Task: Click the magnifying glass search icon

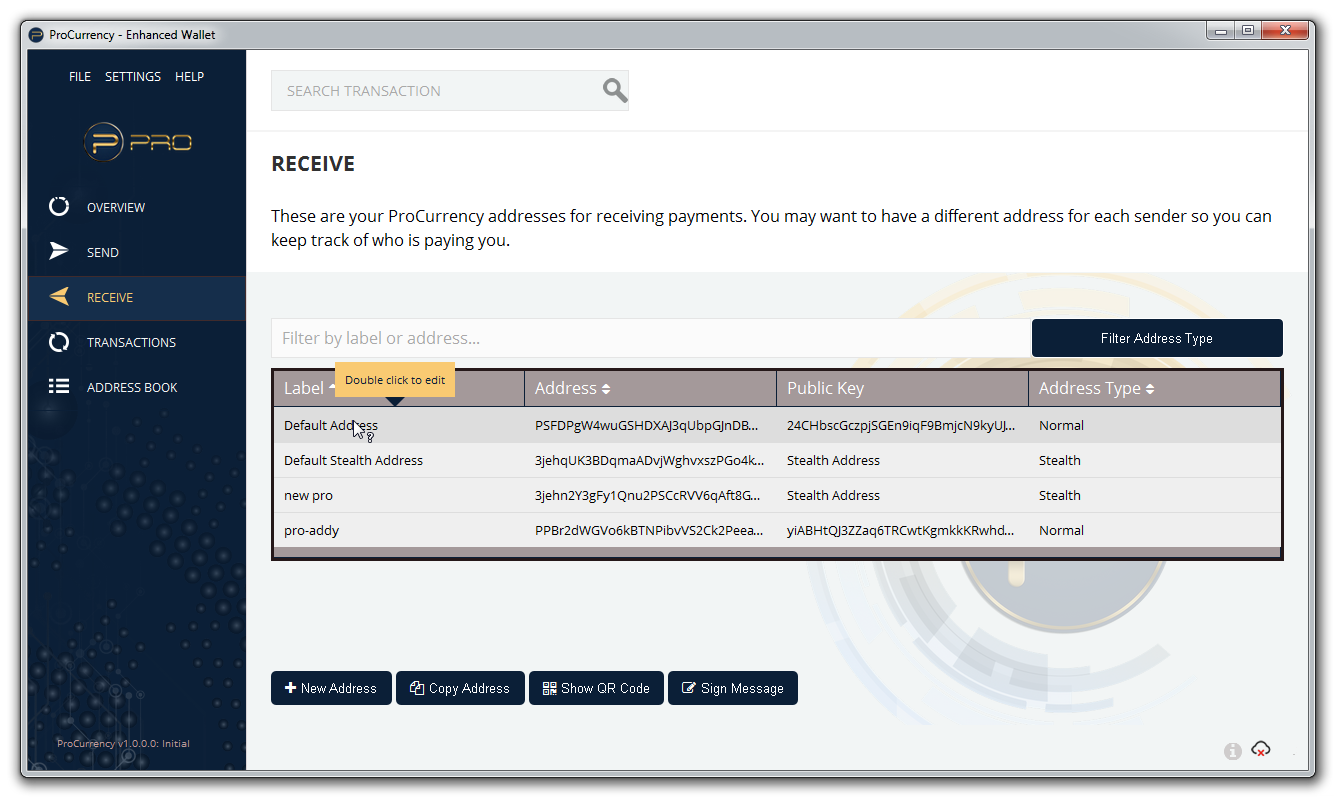Action: pos(615,91)
